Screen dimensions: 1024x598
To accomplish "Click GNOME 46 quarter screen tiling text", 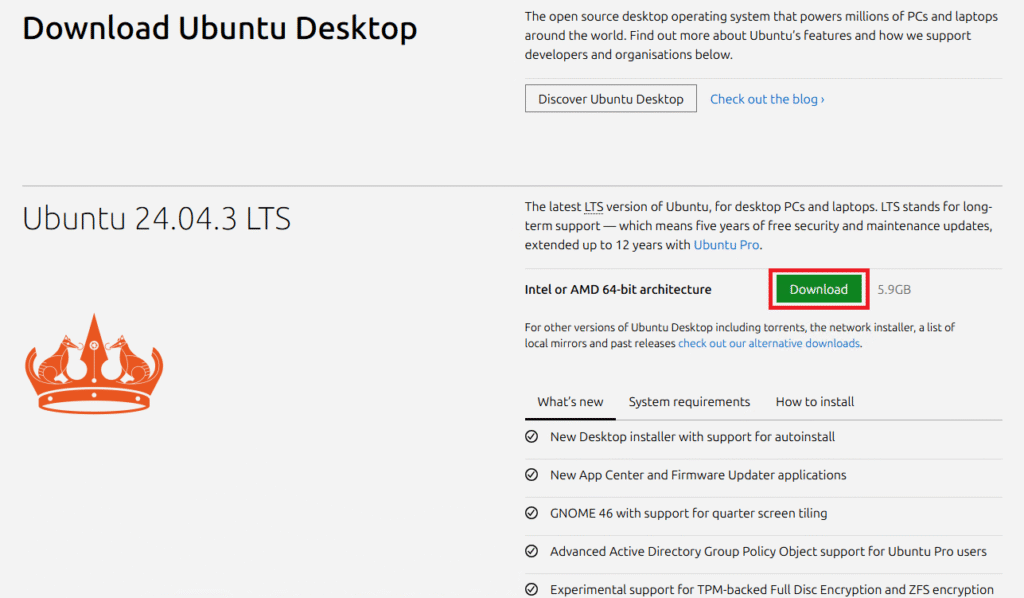I will pyautogui.click(x=688, y=513).
